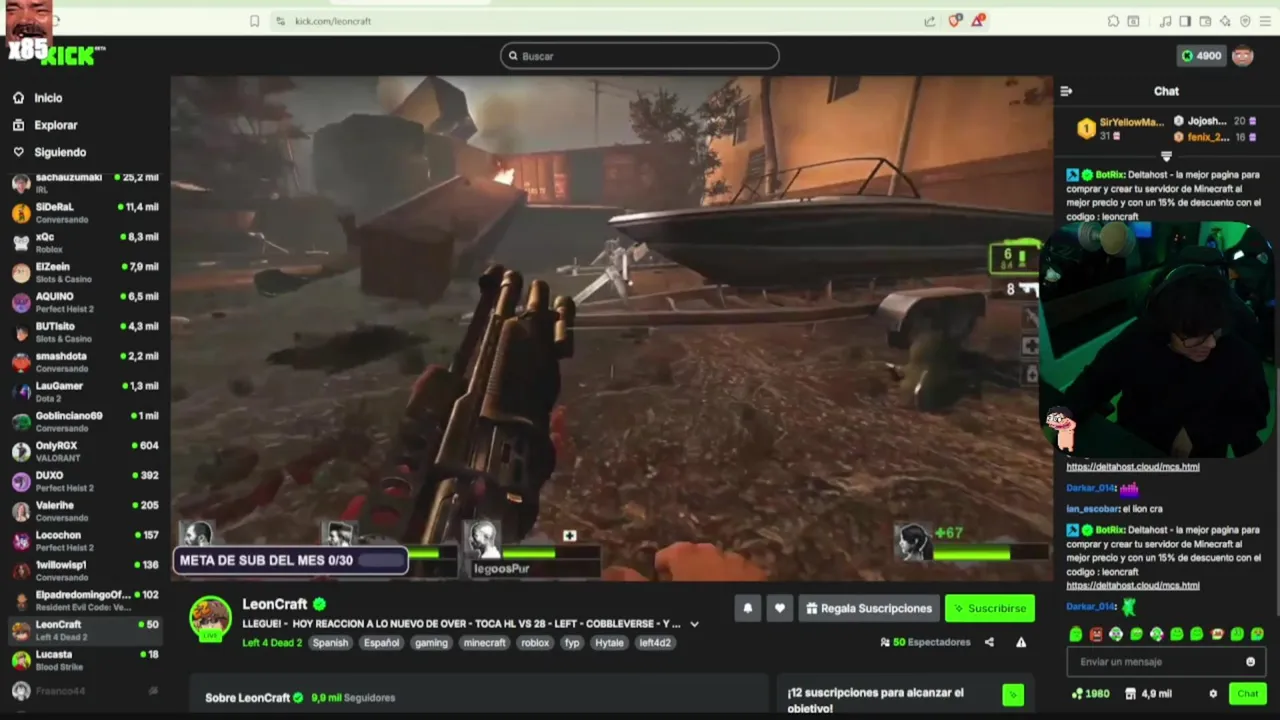Viewport: 1280px width, 720px height.
Task: Select the Spanish tag
Action: [330, 643]
